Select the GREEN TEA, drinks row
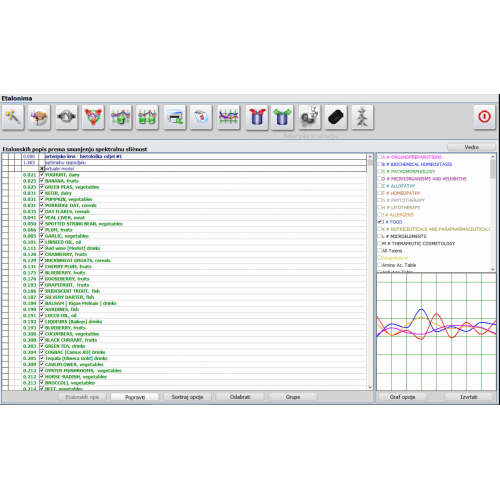 (x=184, y=346)
